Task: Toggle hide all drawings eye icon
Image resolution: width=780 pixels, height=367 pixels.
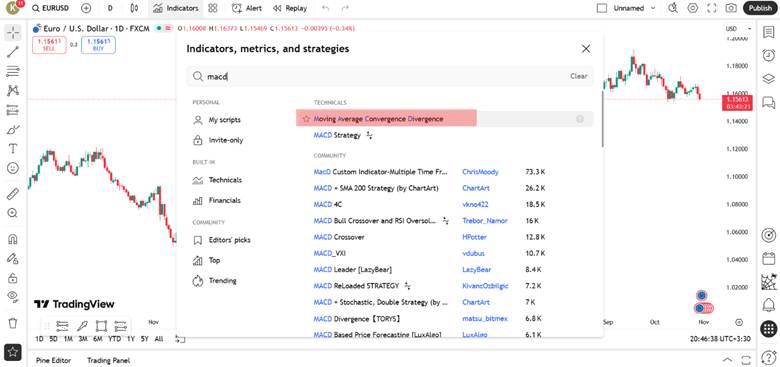Action: tap(13, 297)
